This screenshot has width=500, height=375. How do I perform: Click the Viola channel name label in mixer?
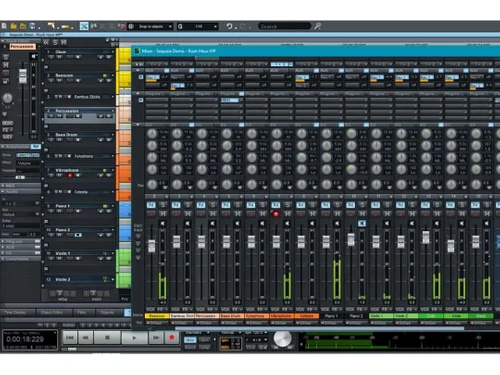tap(456, 316)
